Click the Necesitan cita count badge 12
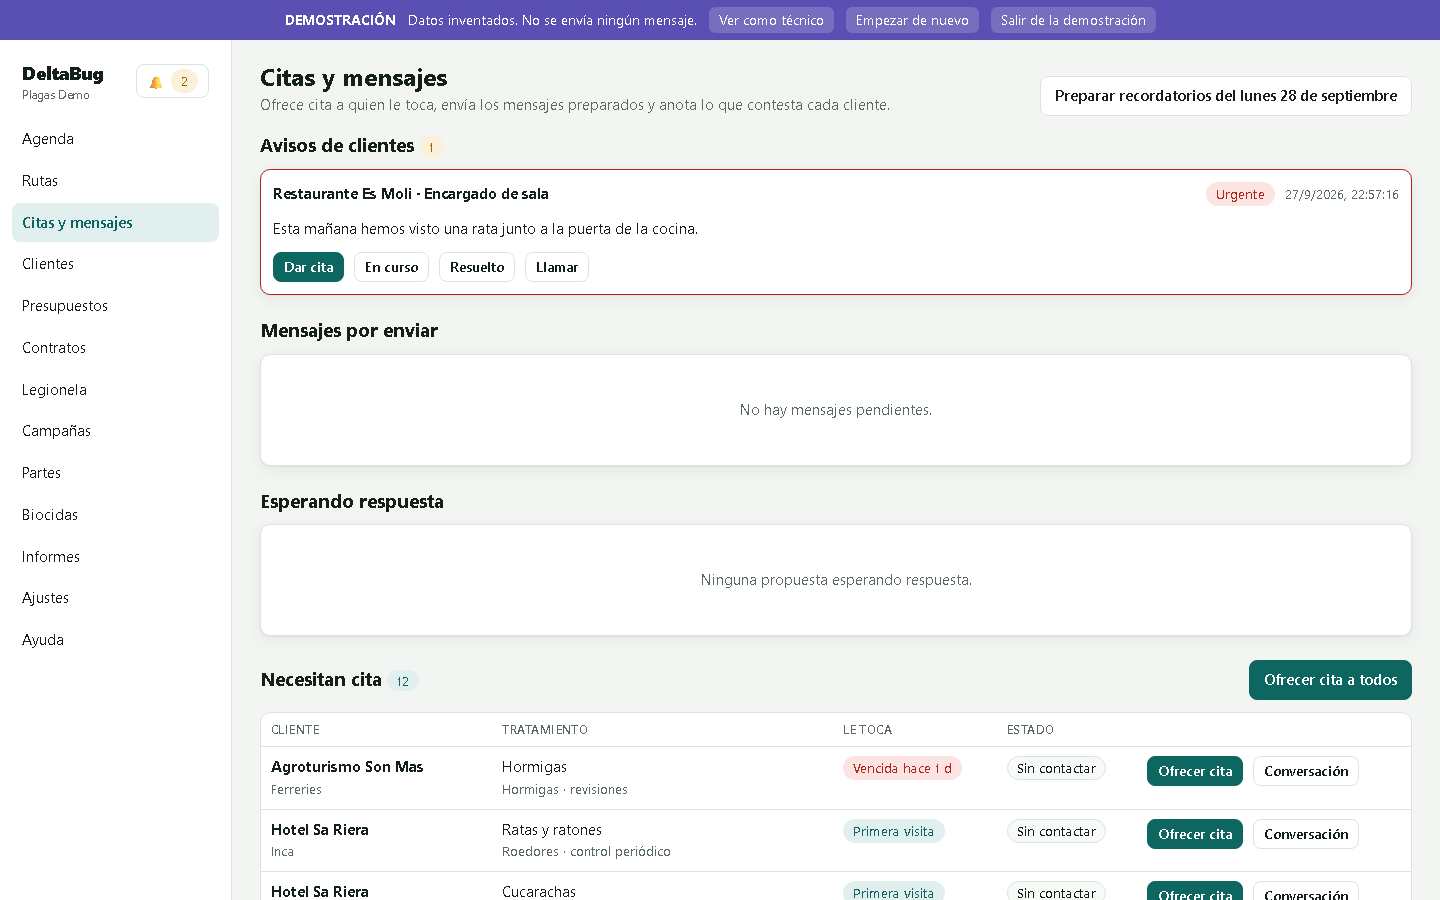The height and width of the screenshot is (900, 1440). tap(403, 681)
